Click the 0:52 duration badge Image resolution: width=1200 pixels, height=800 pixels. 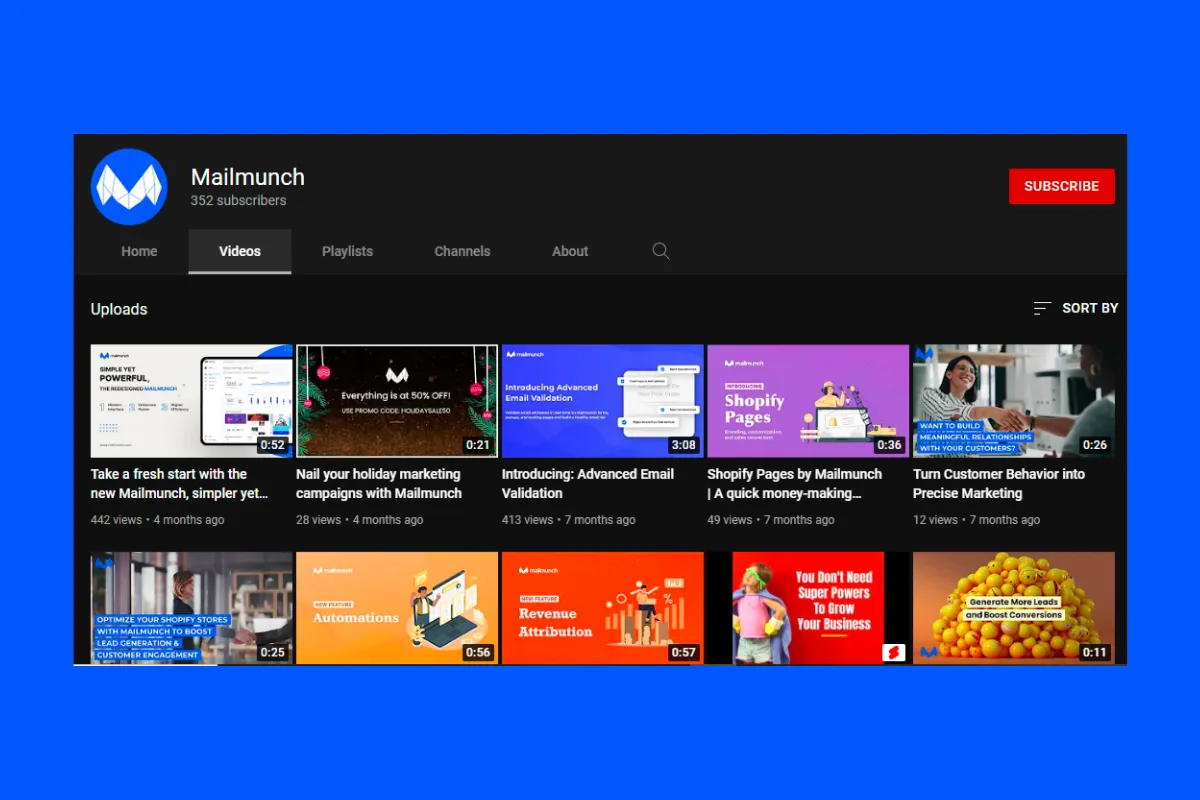click(272, 445)
